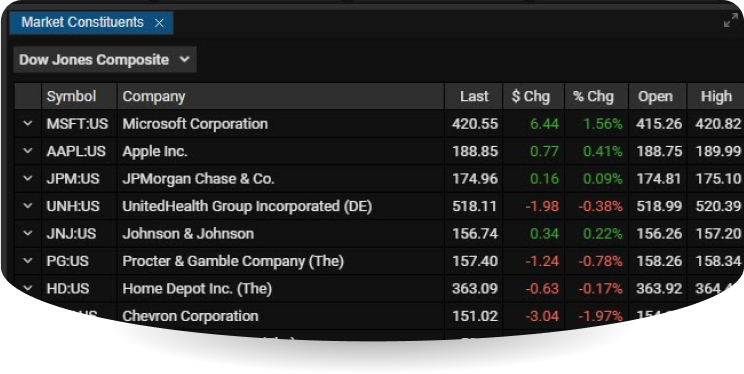
Task: Click the Apple Inc. company name
Action: pyautogui.click(x=155, y=151)
